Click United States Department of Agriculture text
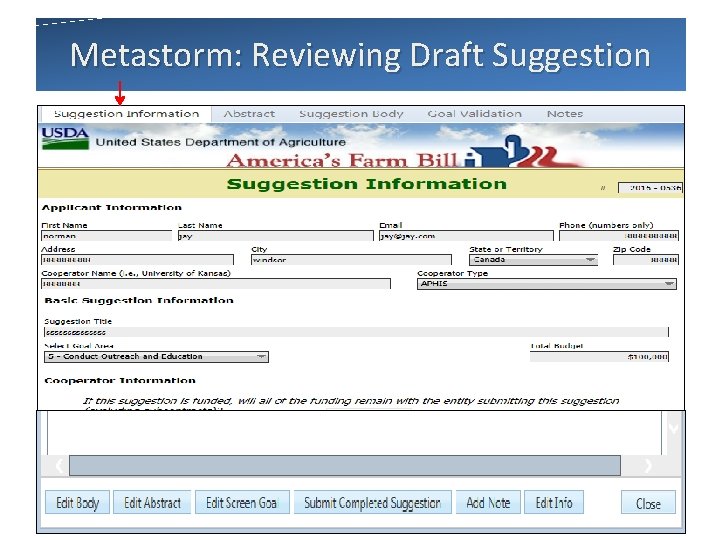The width and height of the screenshot is (720, 540). (x=220, y=142)
